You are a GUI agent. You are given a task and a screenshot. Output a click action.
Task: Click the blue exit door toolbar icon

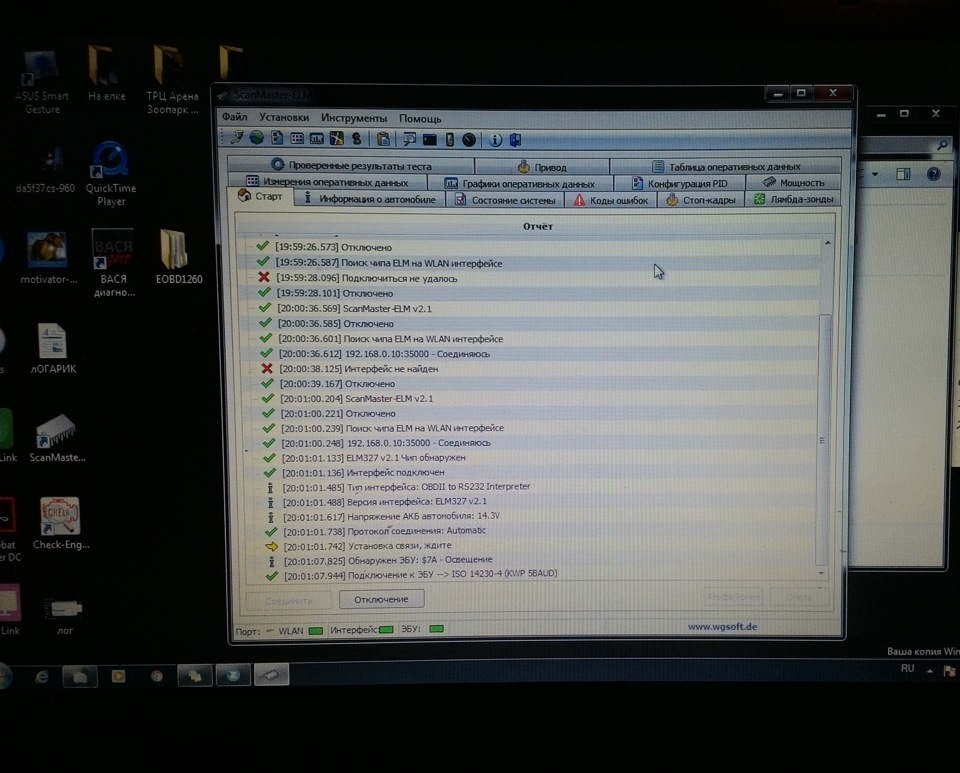516,140
